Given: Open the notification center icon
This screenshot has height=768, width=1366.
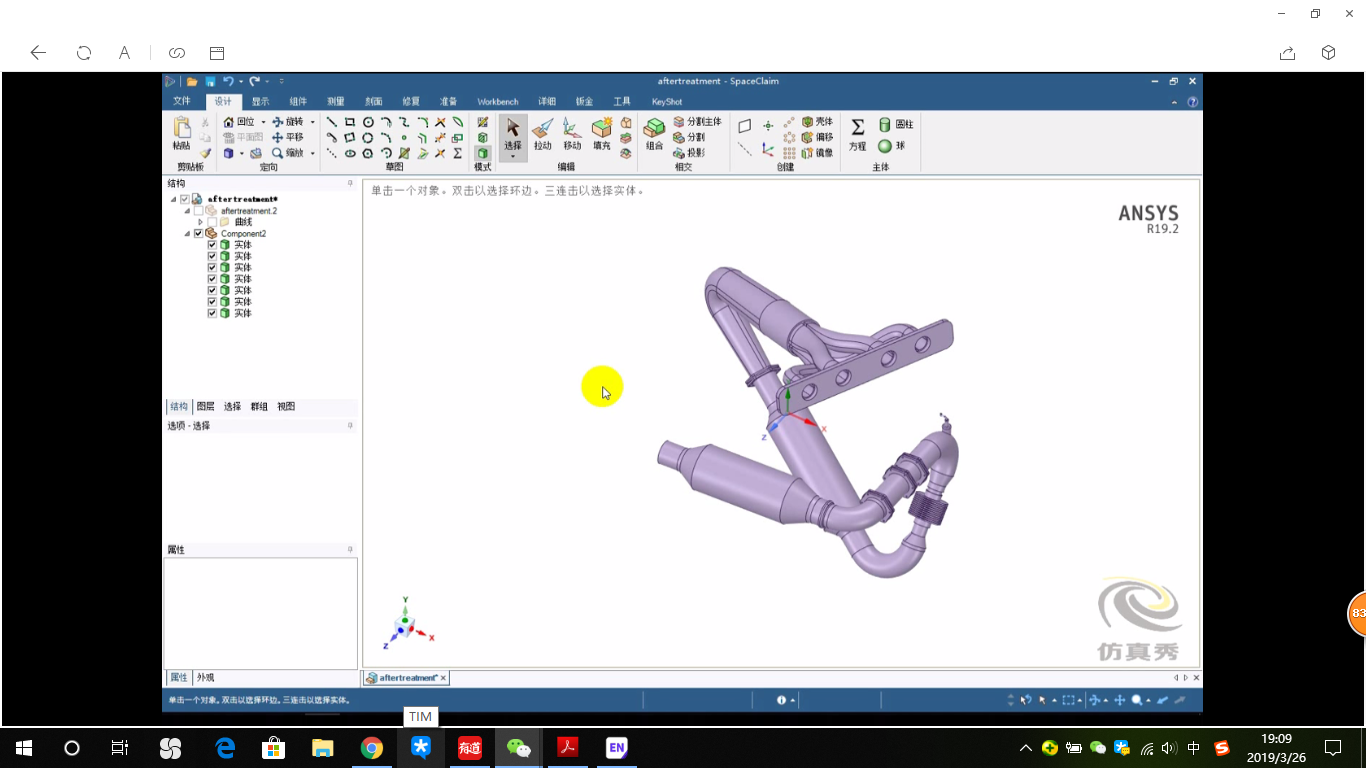Looking at the screenshot, I should point(1333,747).
